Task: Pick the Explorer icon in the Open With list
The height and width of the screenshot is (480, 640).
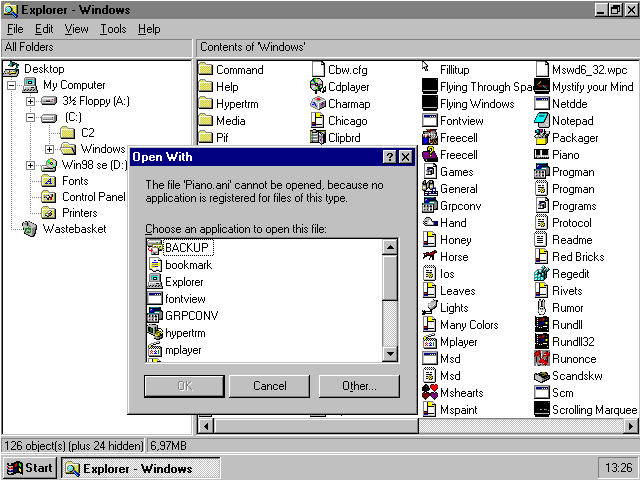Action: tap(155, 282)
